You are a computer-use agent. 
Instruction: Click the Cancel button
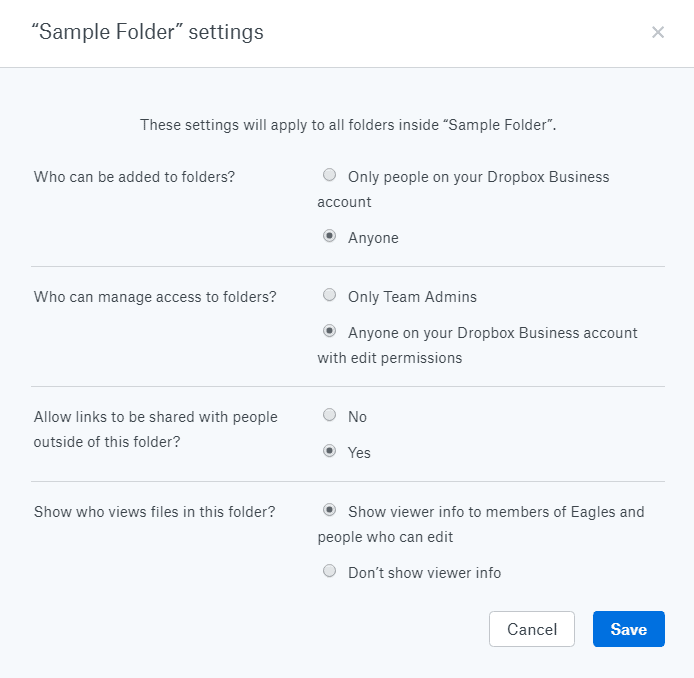tap(532, 629)
